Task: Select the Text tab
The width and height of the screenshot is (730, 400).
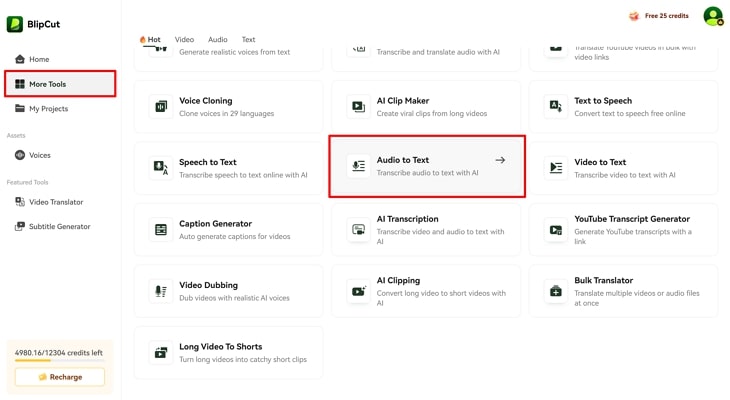Action: pos(248,40)
